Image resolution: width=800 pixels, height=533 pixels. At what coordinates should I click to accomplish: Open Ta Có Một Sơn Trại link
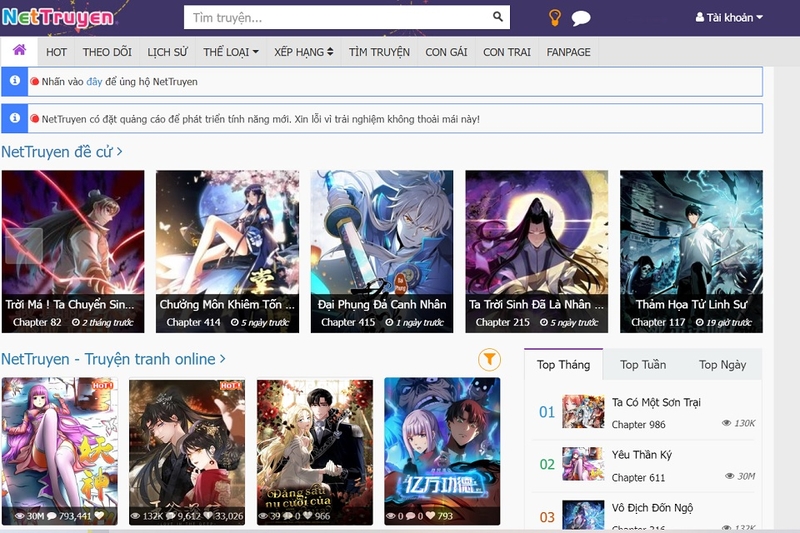point(656,402)
